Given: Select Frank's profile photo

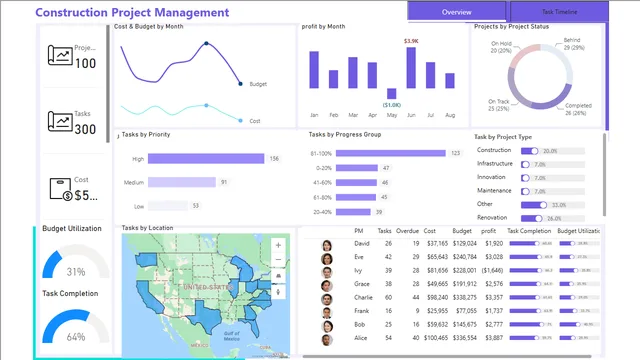Looking at the screenshot, I should [327, 313].
